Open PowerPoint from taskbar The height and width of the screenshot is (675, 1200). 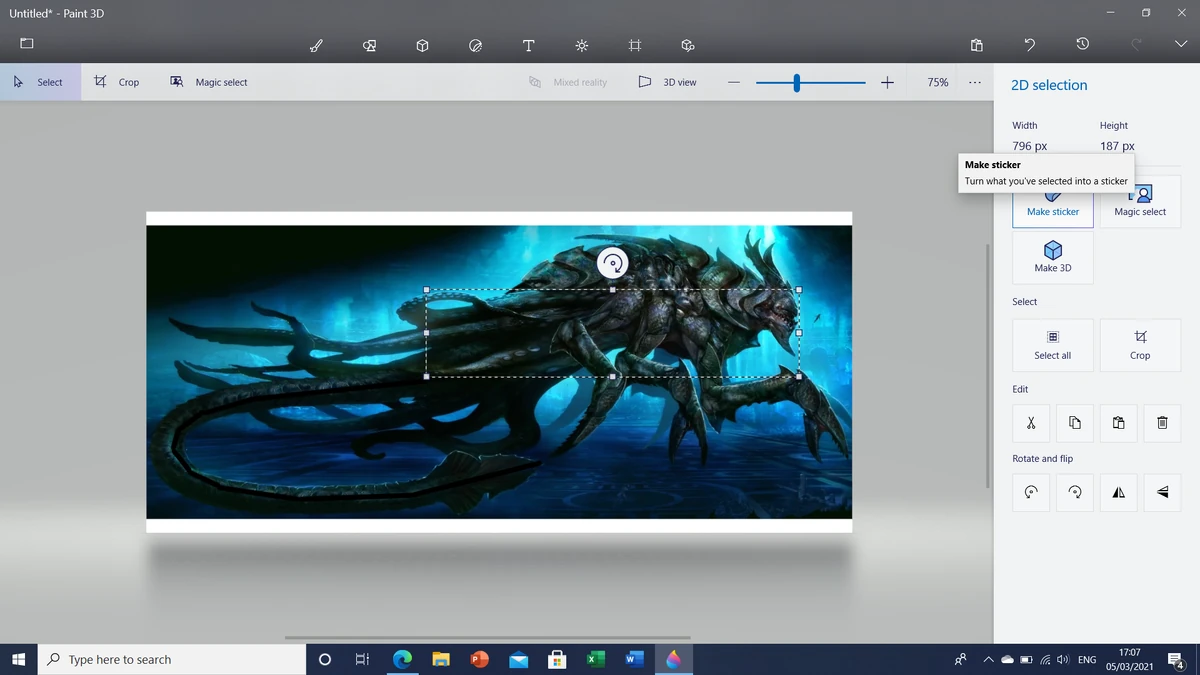click(x=479, y=659)
